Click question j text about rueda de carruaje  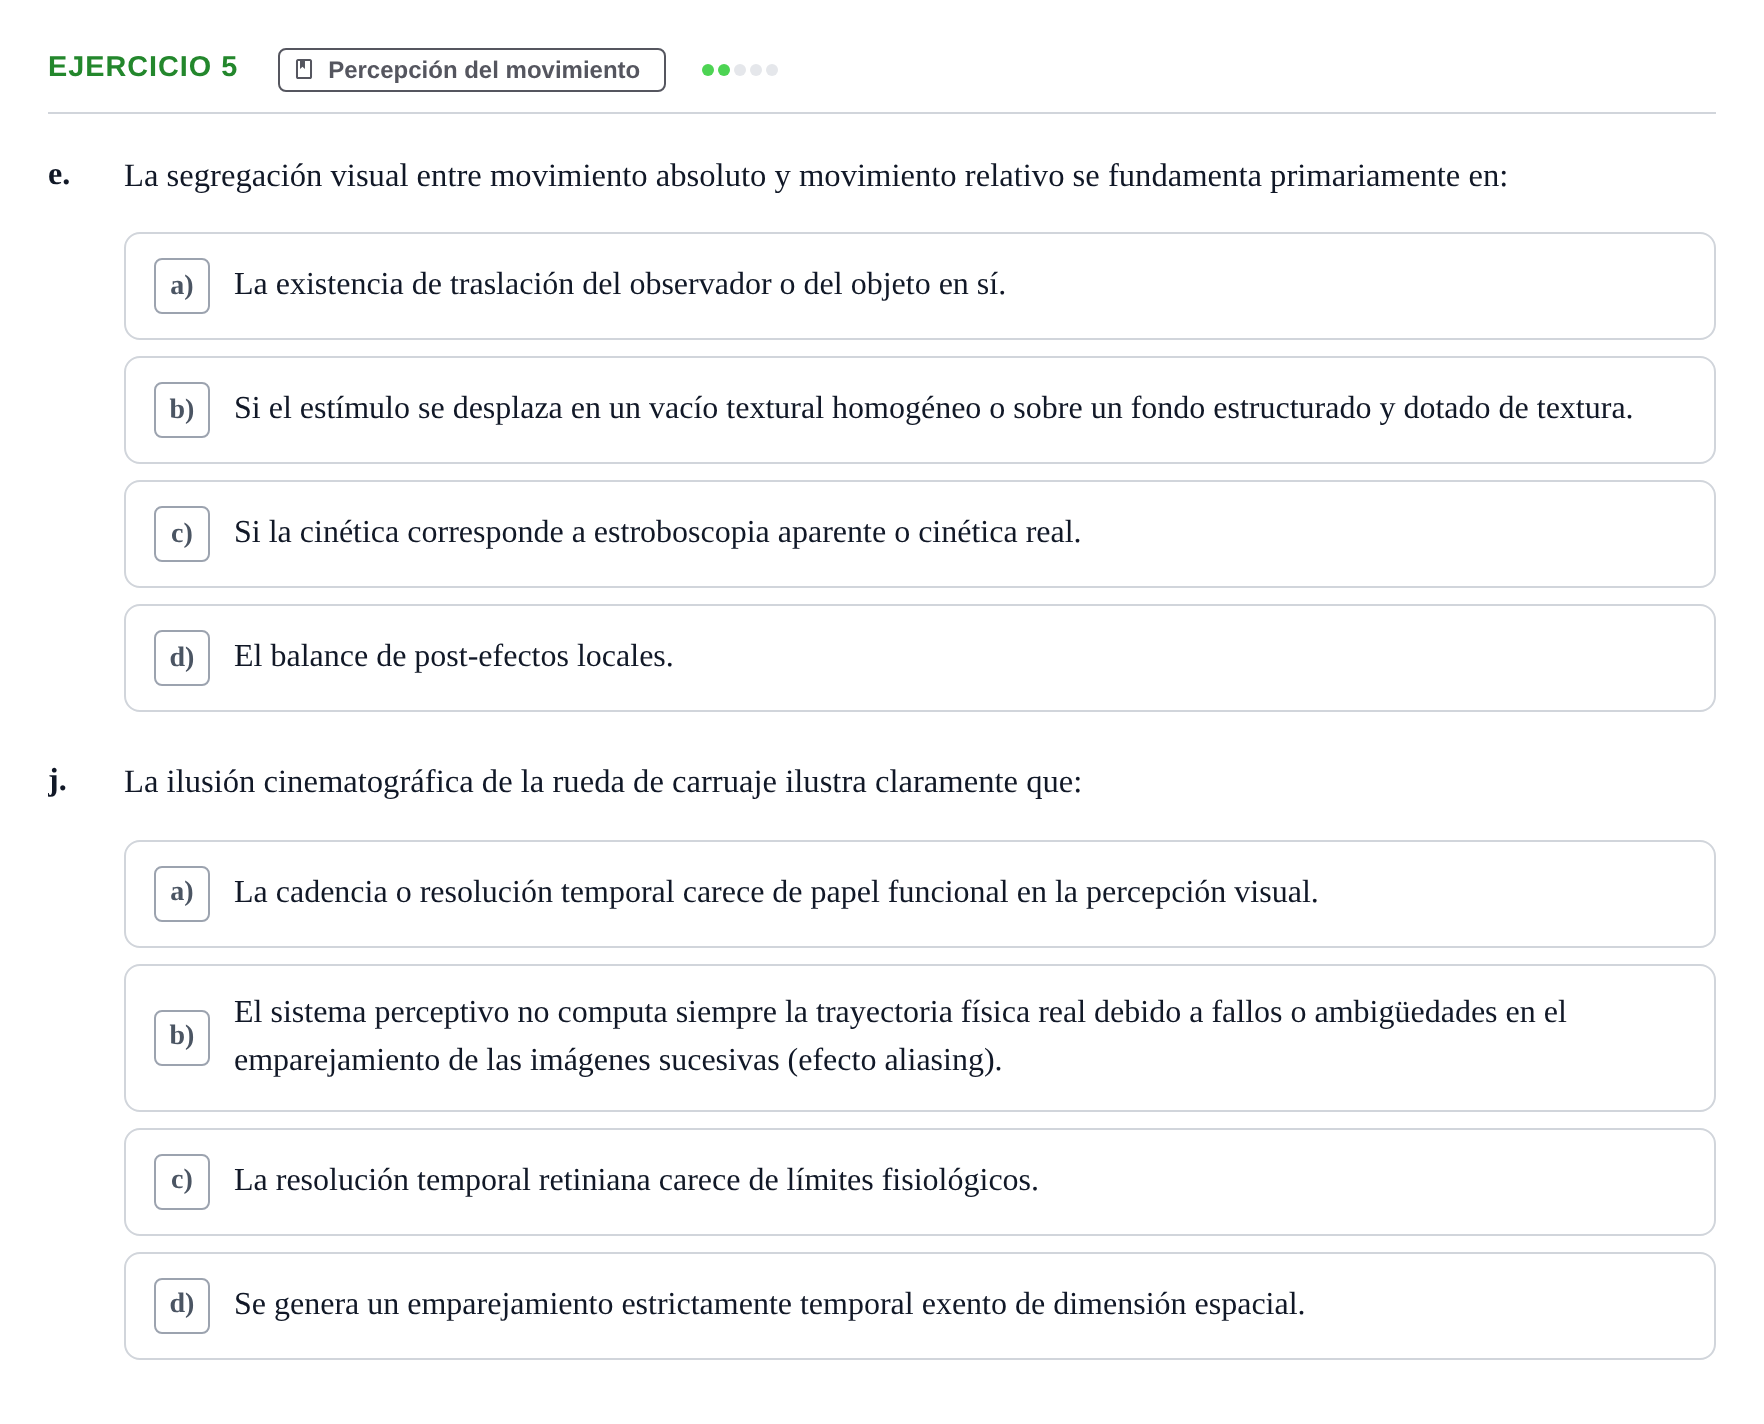click(x=603, y=782)
